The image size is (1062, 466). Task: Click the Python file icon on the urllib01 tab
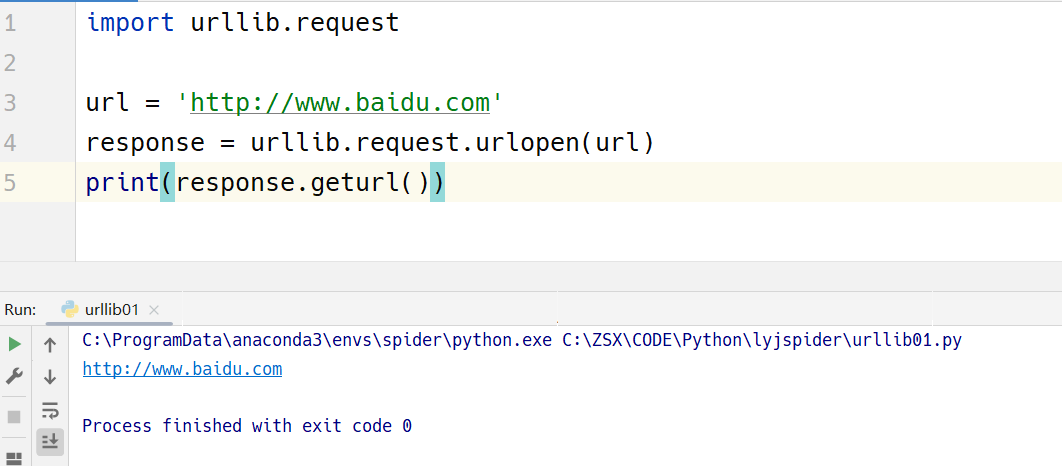point(70,309)
